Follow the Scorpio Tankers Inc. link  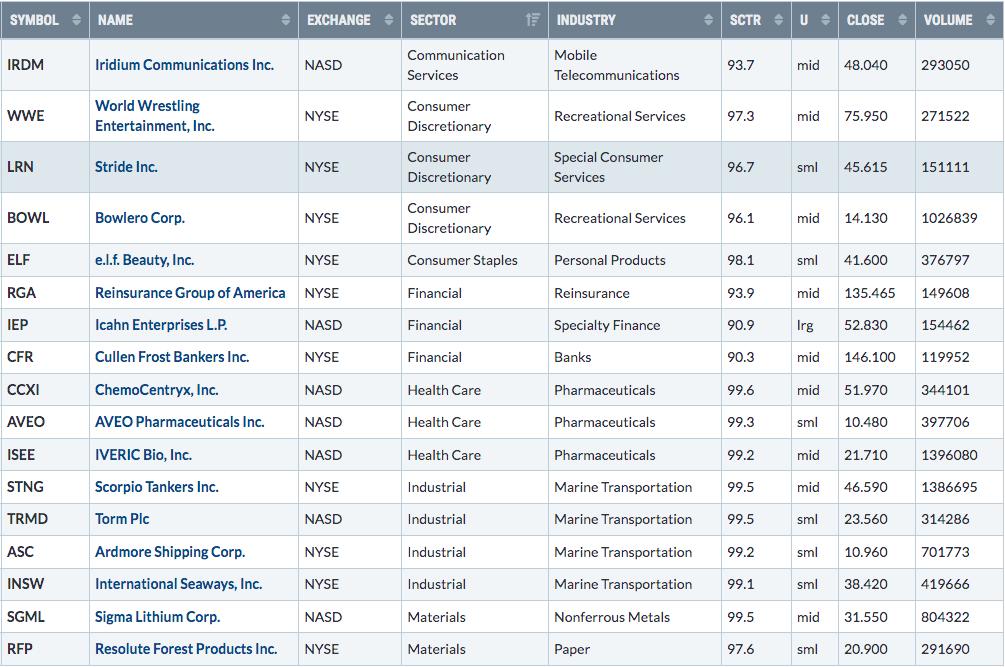[157, 487]
